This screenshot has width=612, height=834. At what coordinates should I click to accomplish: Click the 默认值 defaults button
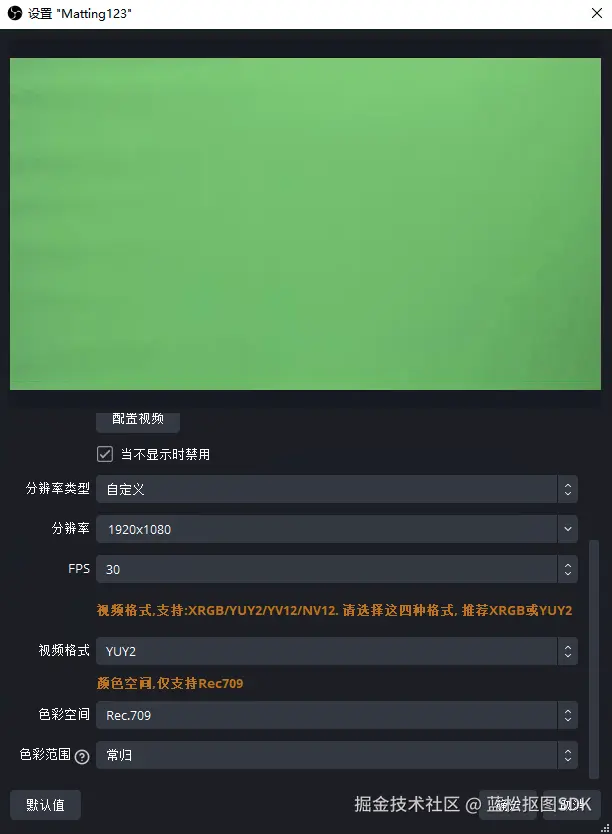45,805
